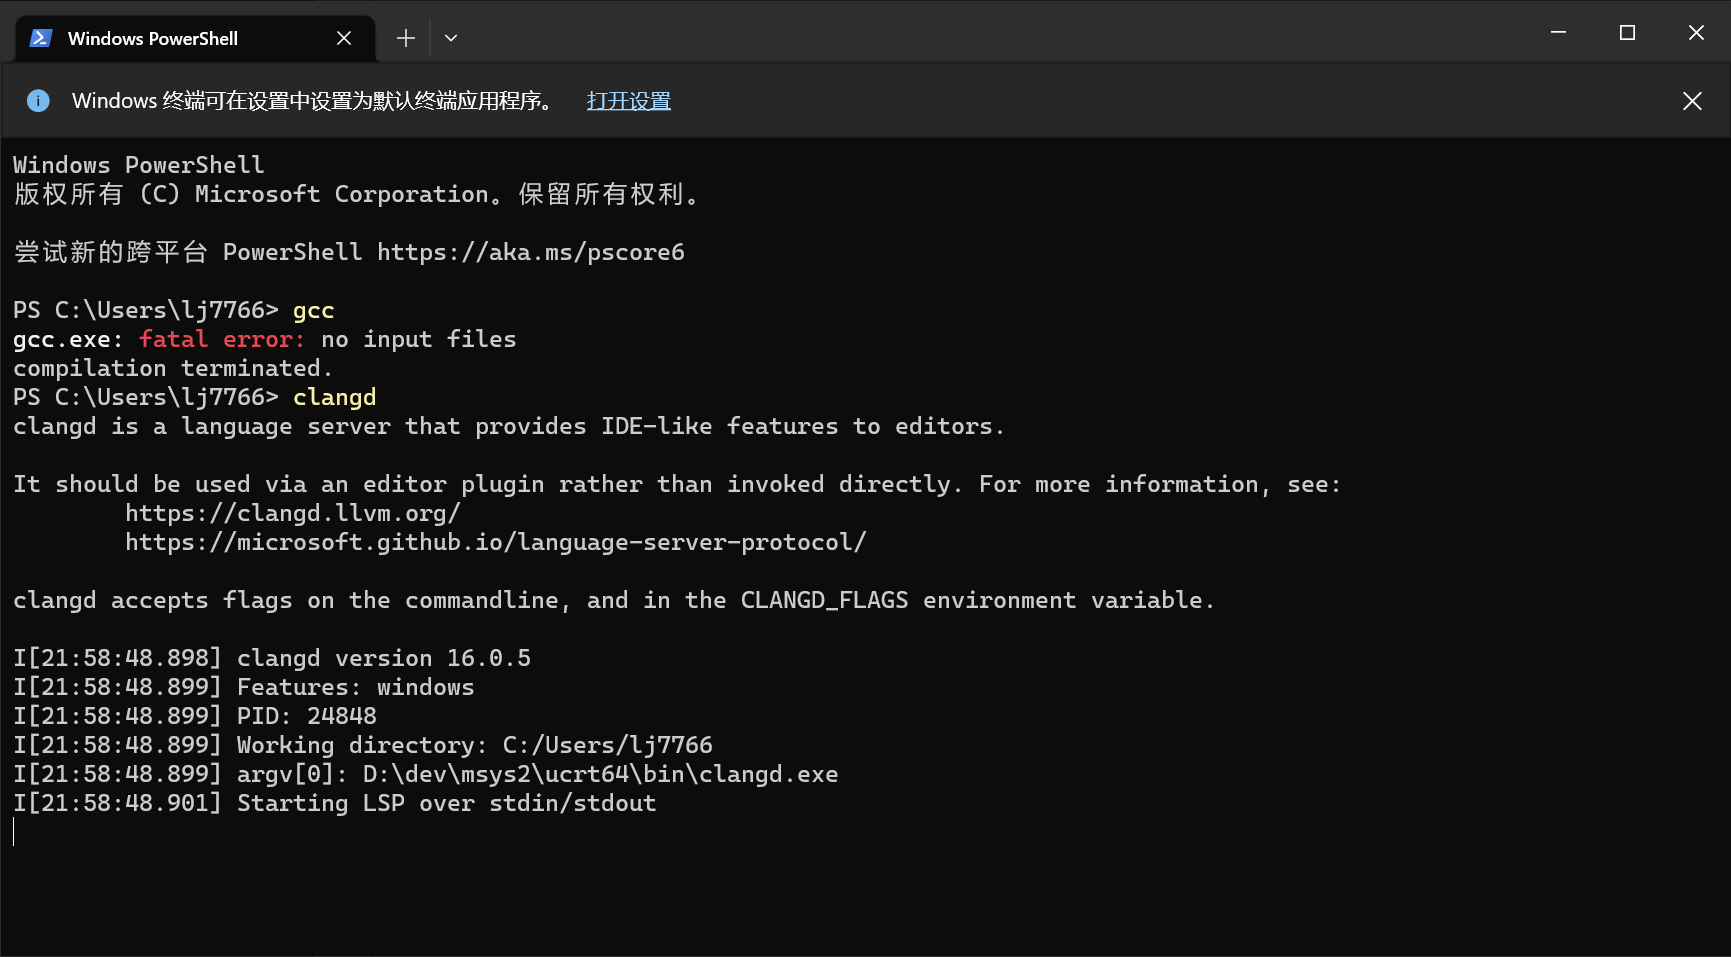Maximize the terminal window
Screen dimensions: 1731x957
tap(1627, 33)
